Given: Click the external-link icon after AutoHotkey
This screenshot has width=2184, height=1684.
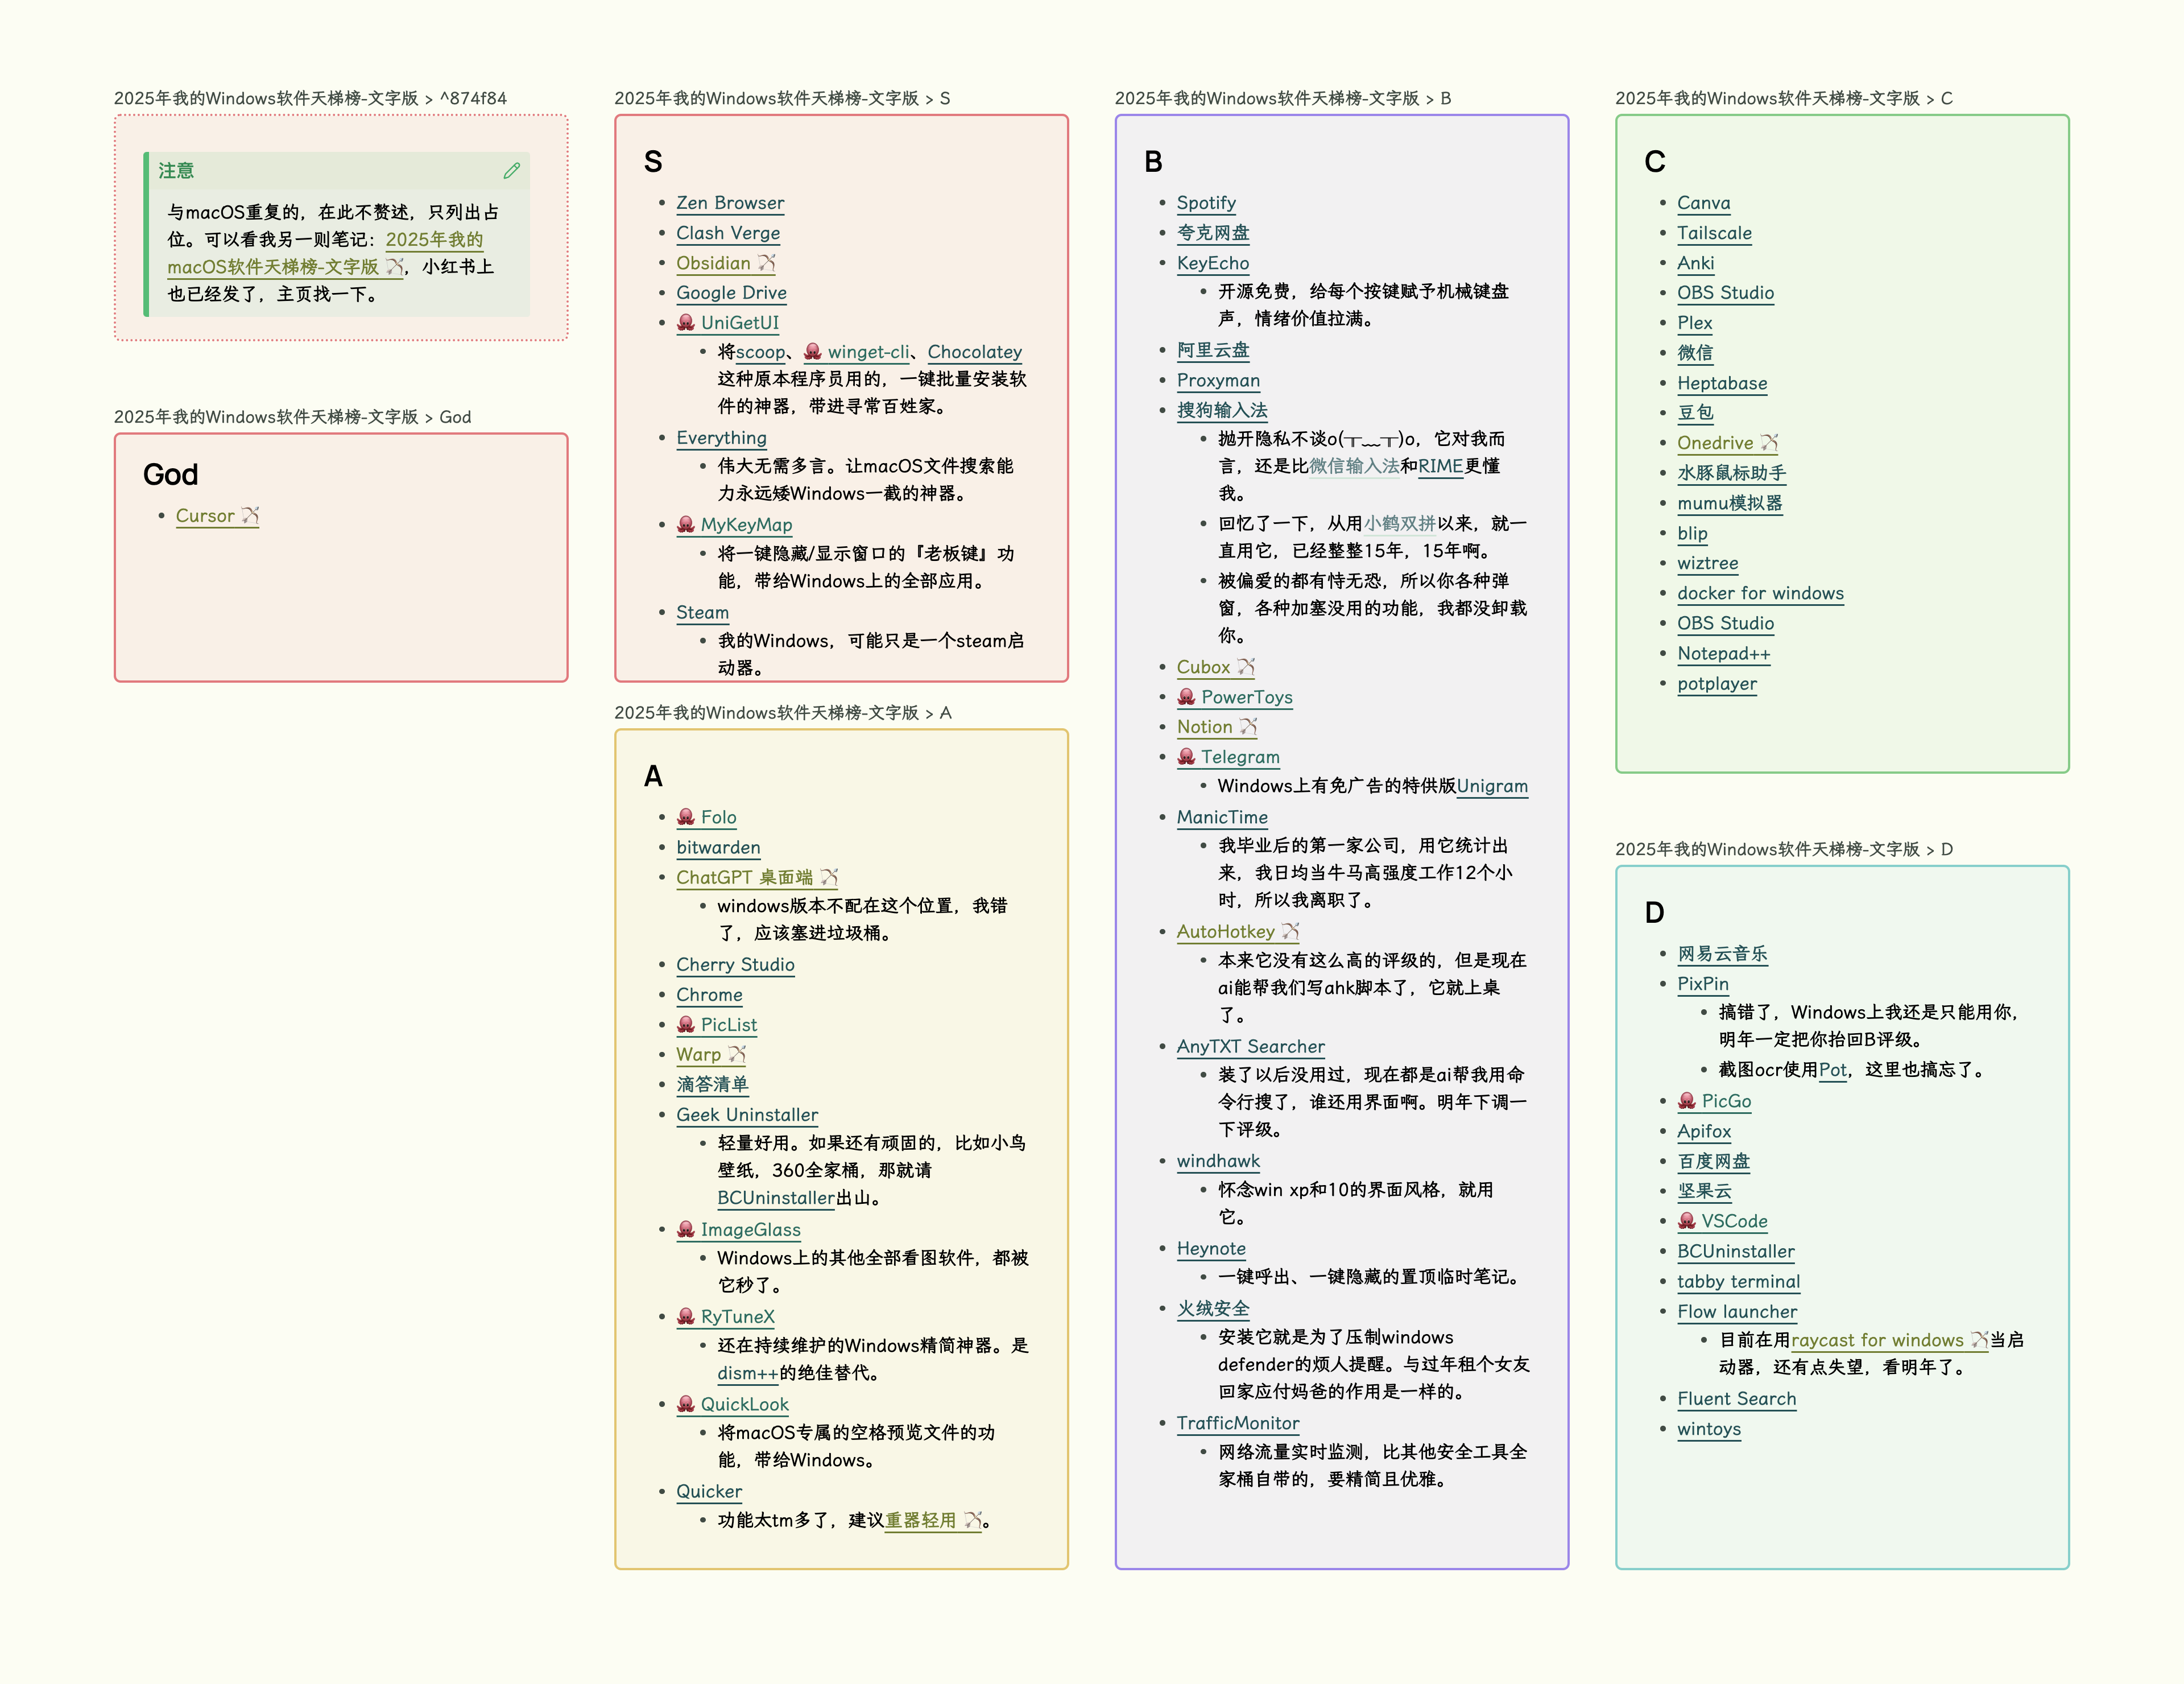Looking at the screenshot, I should click(1290, 932).
